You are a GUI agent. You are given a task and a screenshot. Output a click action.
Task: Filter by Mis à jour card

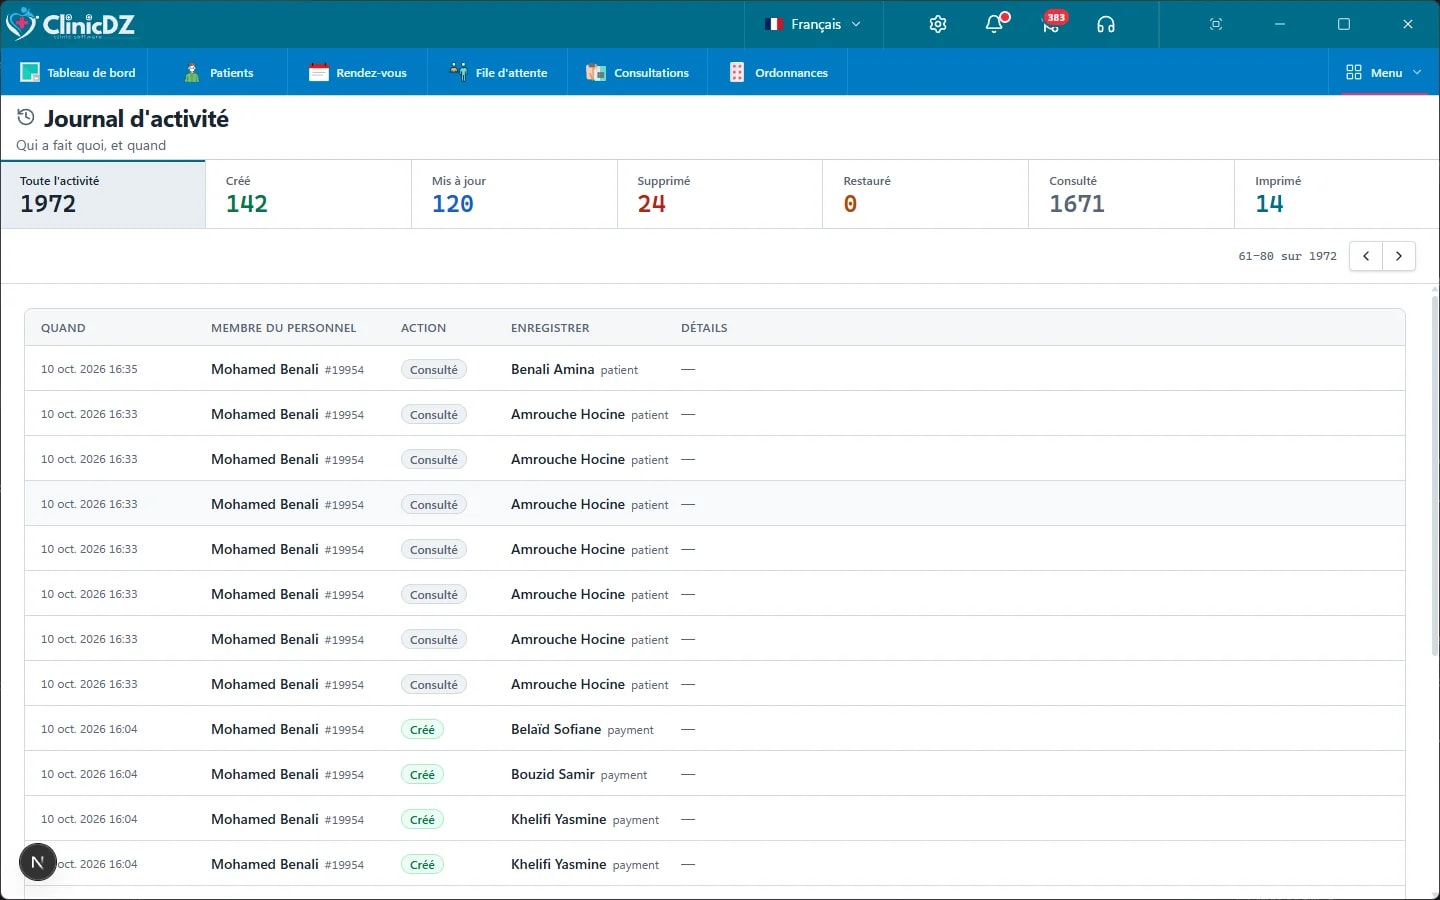[515, 194]
